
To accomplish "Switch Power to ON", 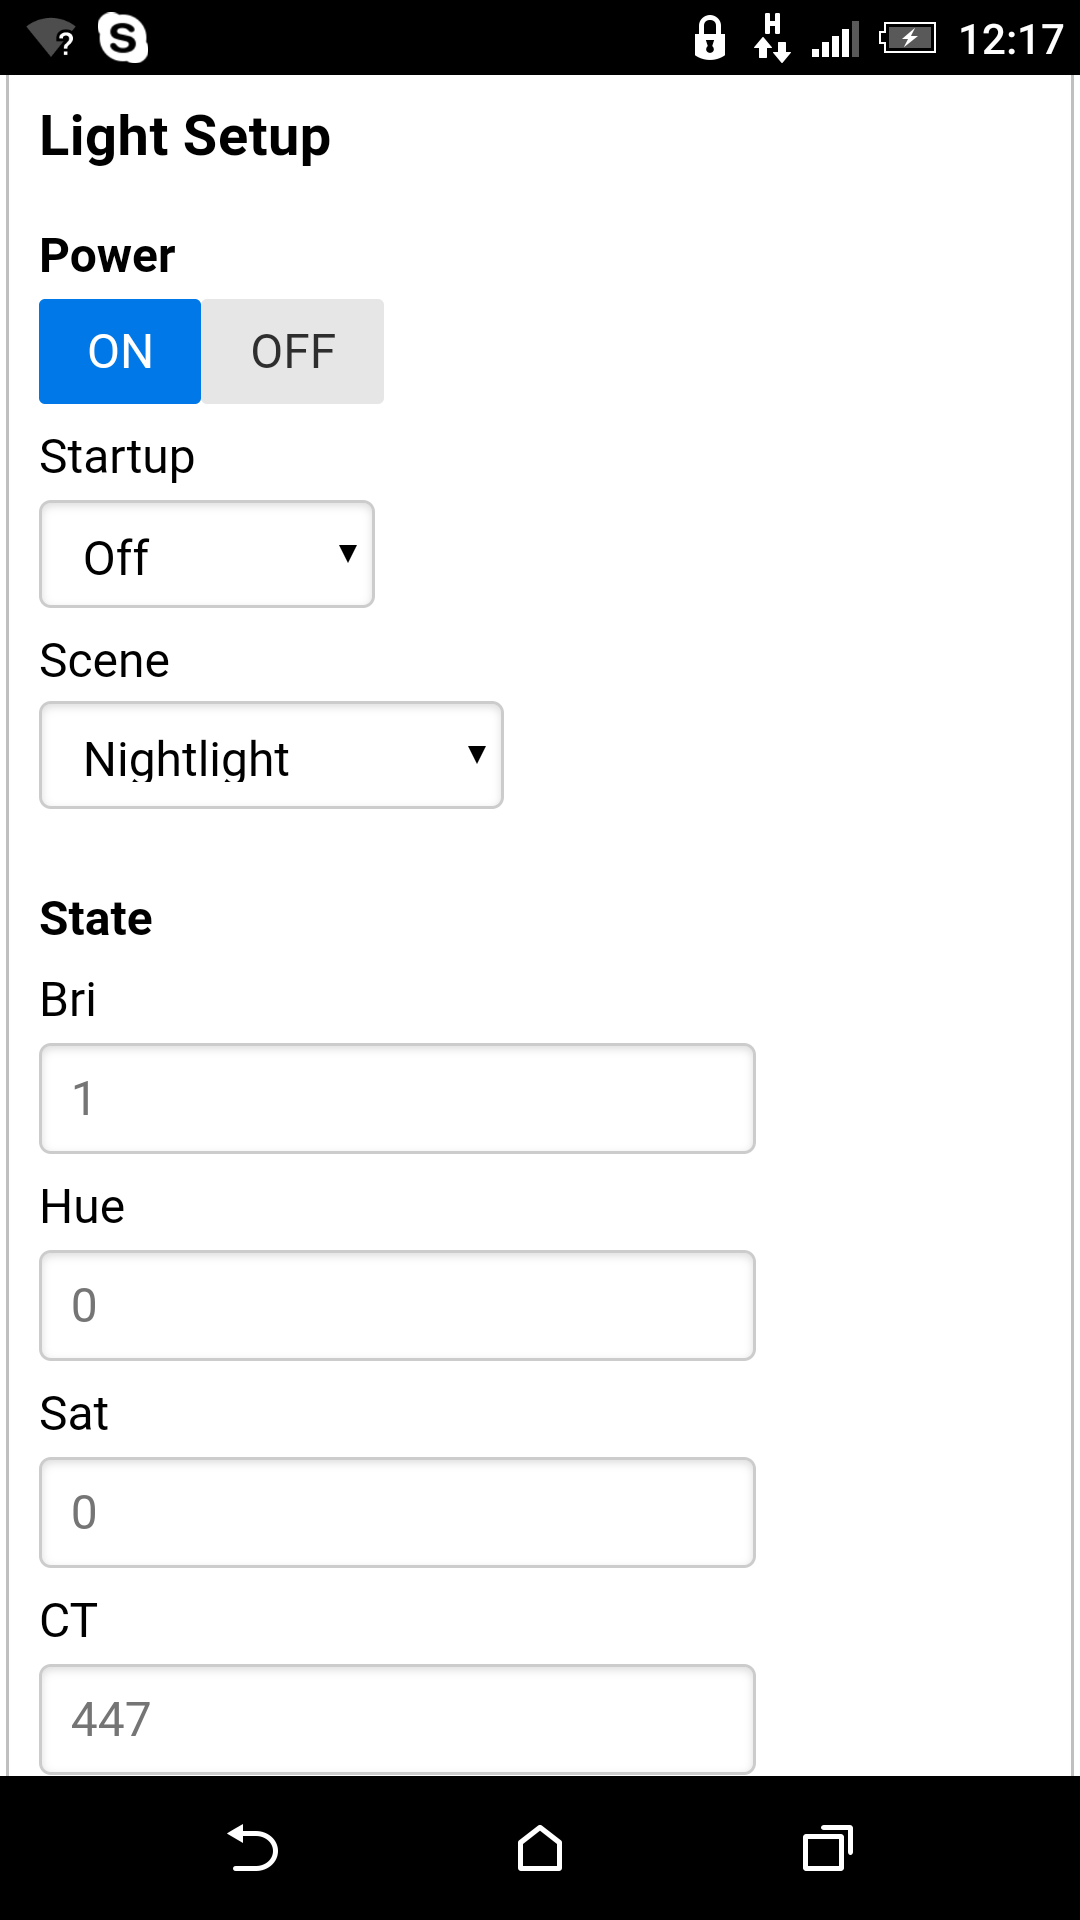I will (x=120, y=352).
